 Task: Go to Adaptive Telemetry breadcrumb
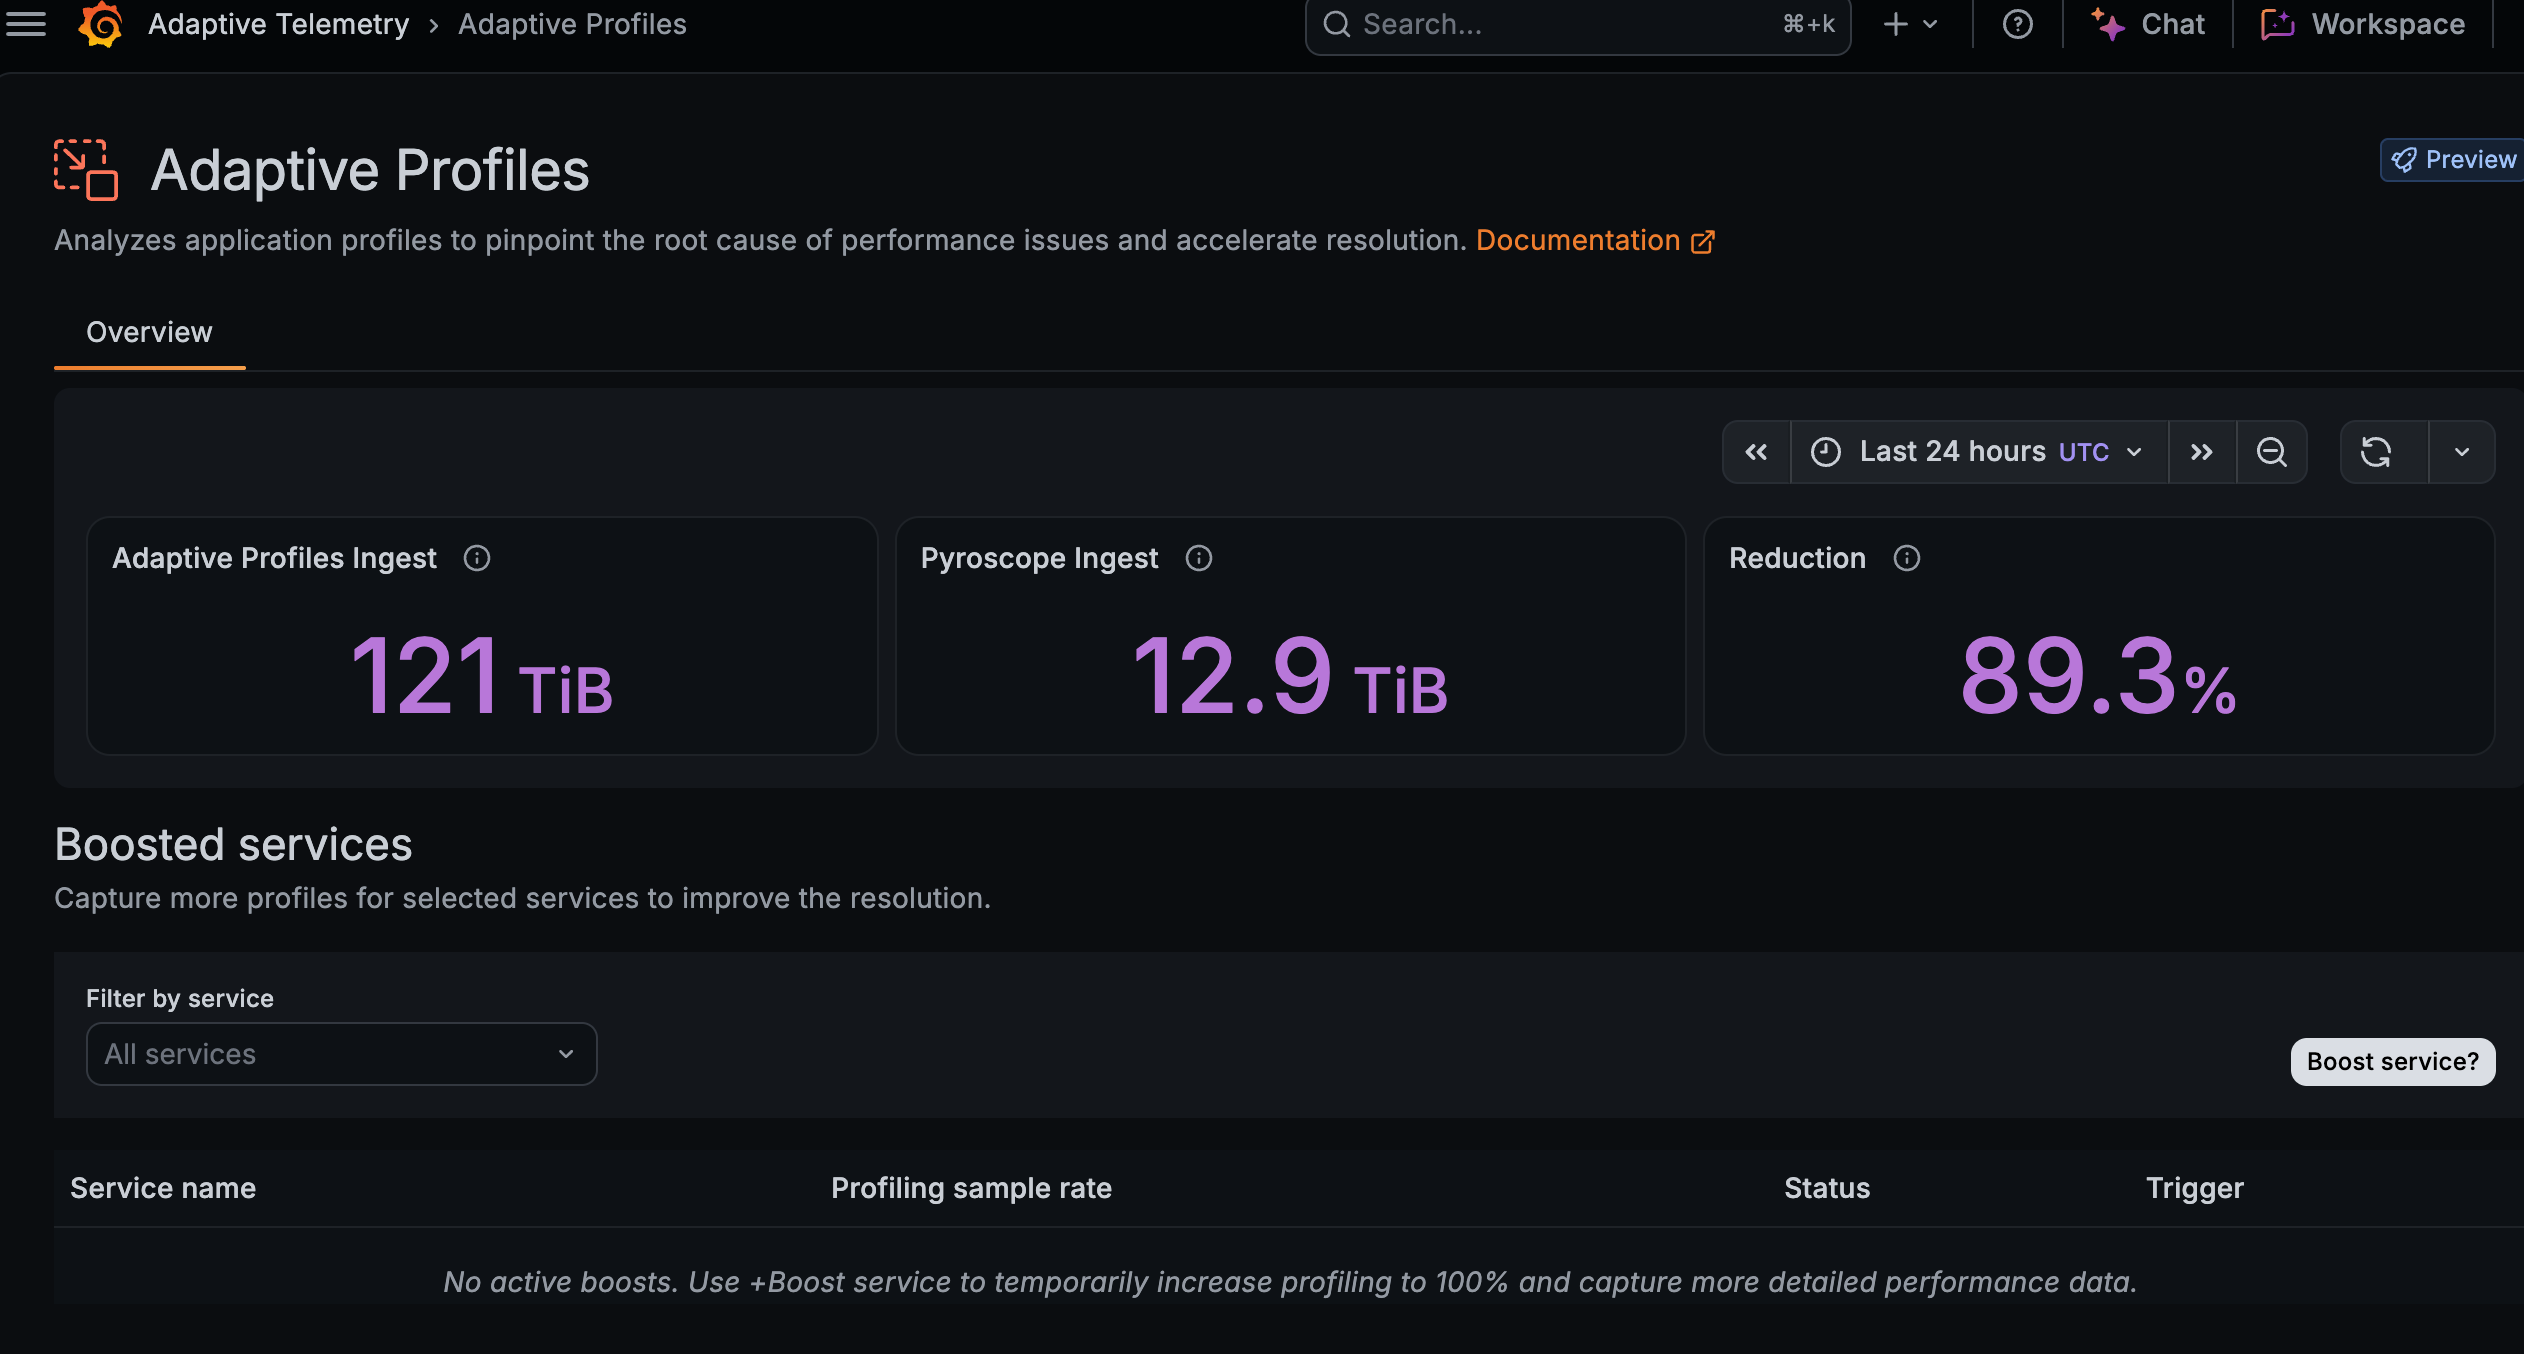(278, 24)
